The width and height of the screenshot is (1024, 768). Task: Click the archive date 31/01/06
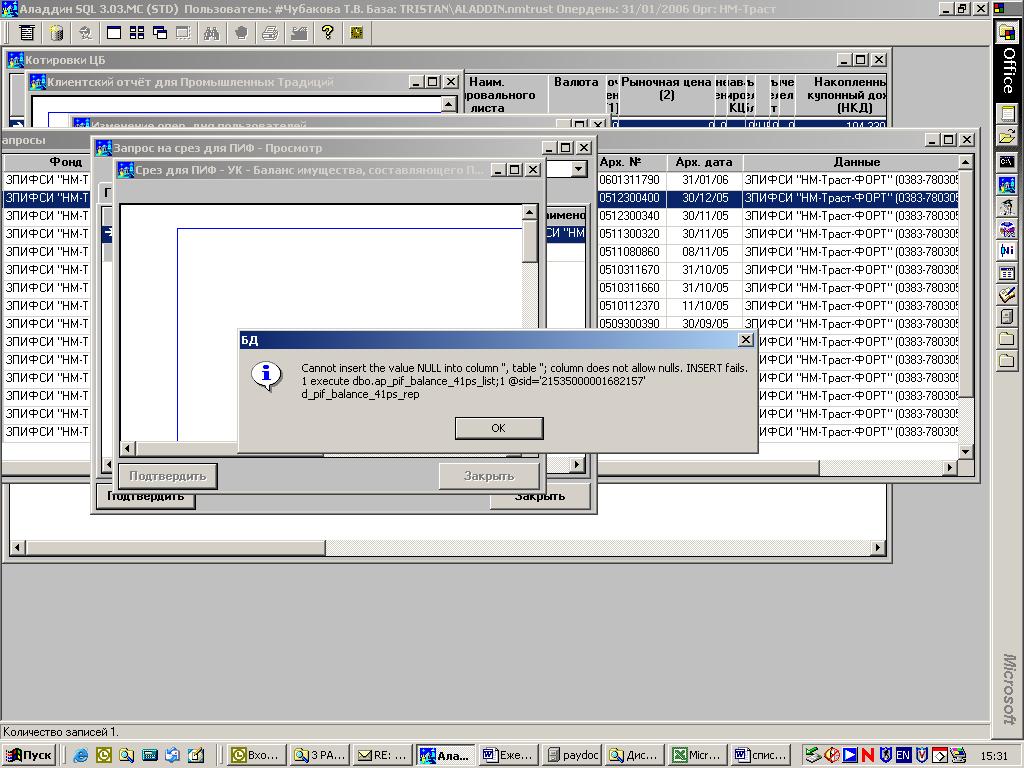tap(705, 180)
